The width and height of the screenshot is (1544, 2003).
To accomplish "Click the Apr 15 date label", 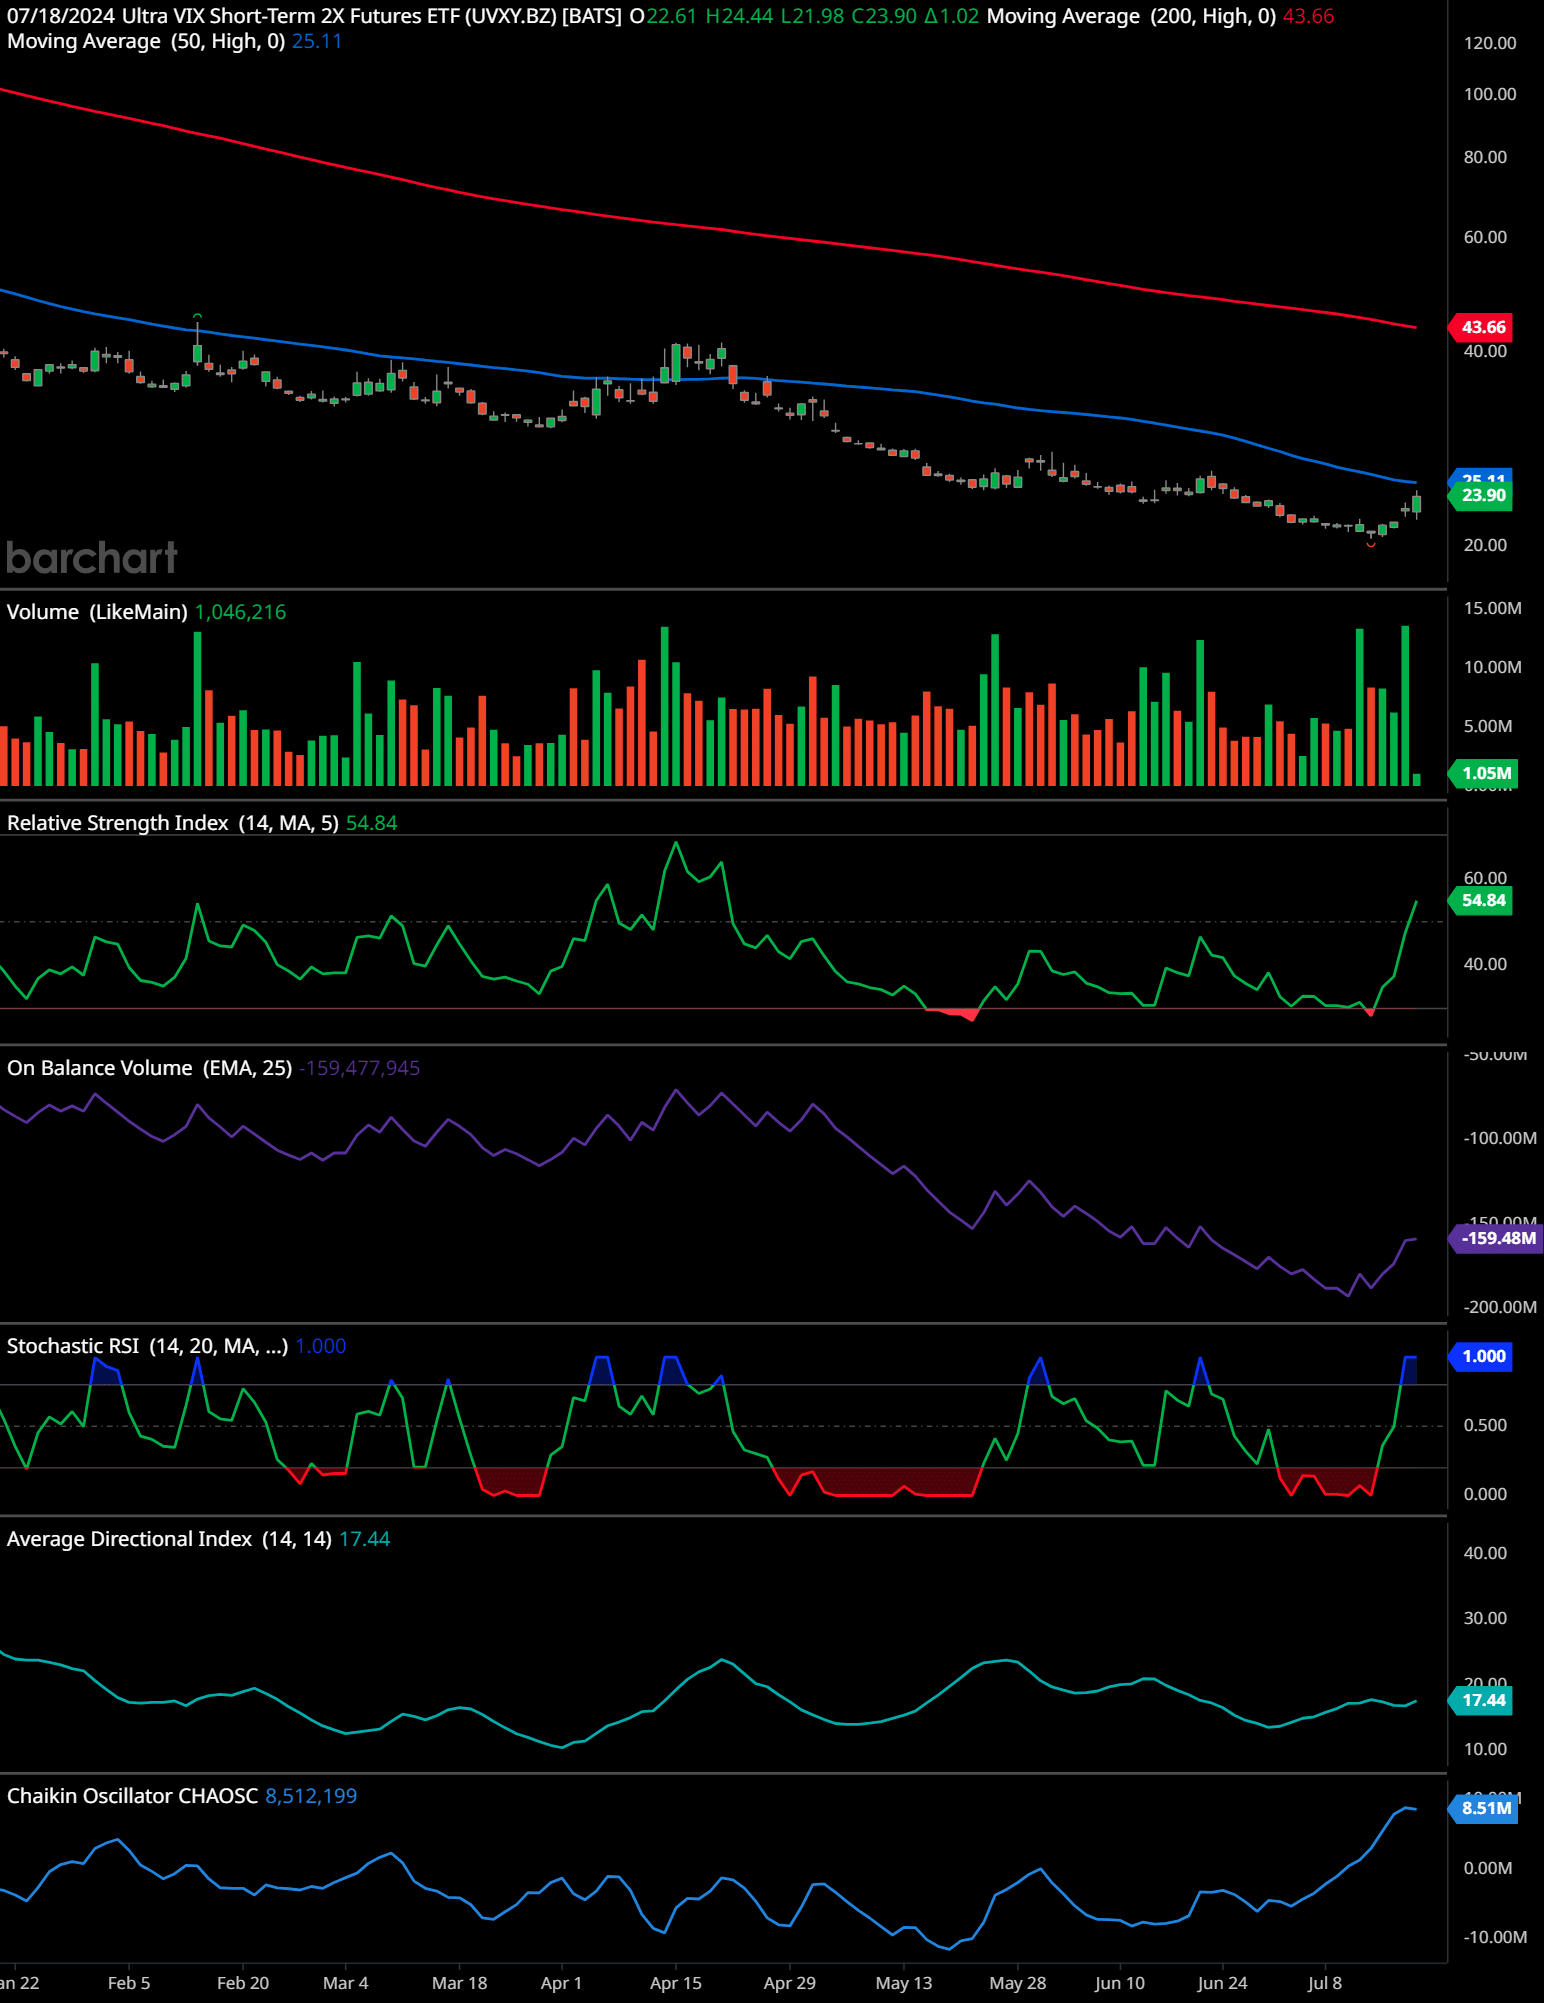I will click(x=676, y=1983).
